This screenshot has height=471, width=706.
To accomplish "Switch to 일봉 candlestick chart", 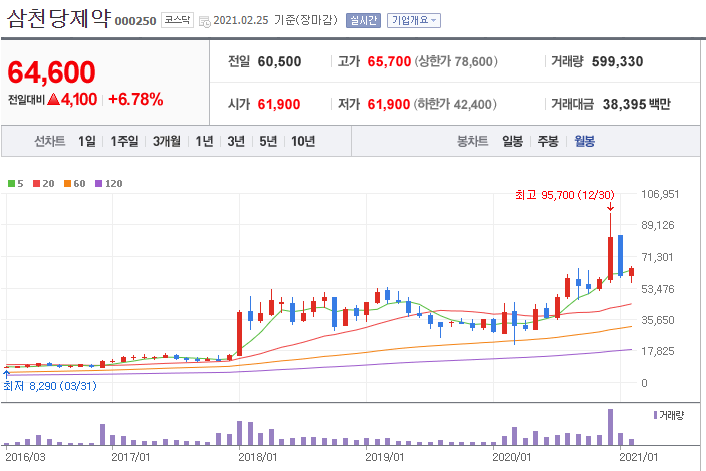I will tap(512, 141).
